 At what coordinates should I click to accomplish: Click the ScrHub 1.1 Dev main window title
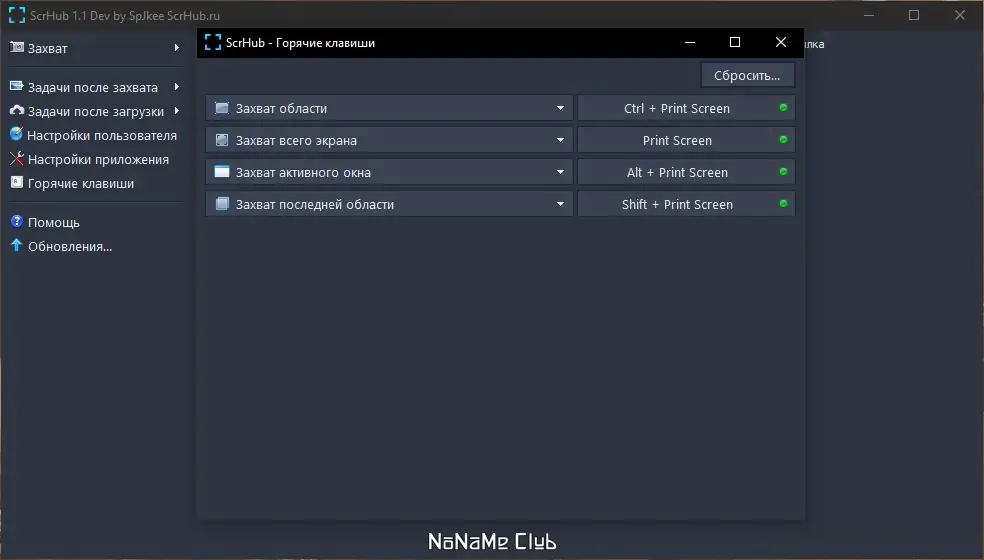(125, 16)
